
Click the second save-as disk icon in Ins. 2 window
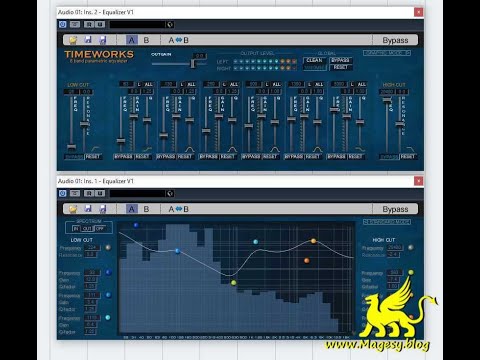pyautogui.click(x=103, y=40)
